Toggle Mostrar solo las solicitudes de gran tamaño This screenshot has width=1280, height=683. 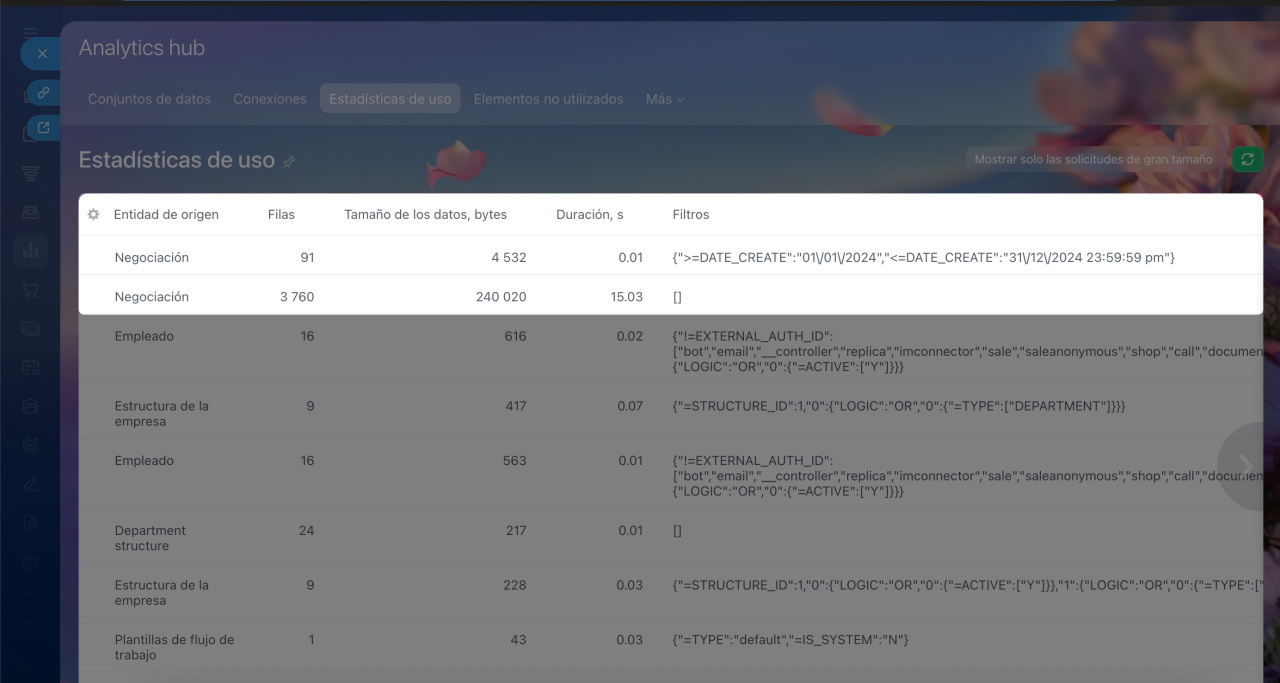pyautogui.click(x=1093, y=159)
